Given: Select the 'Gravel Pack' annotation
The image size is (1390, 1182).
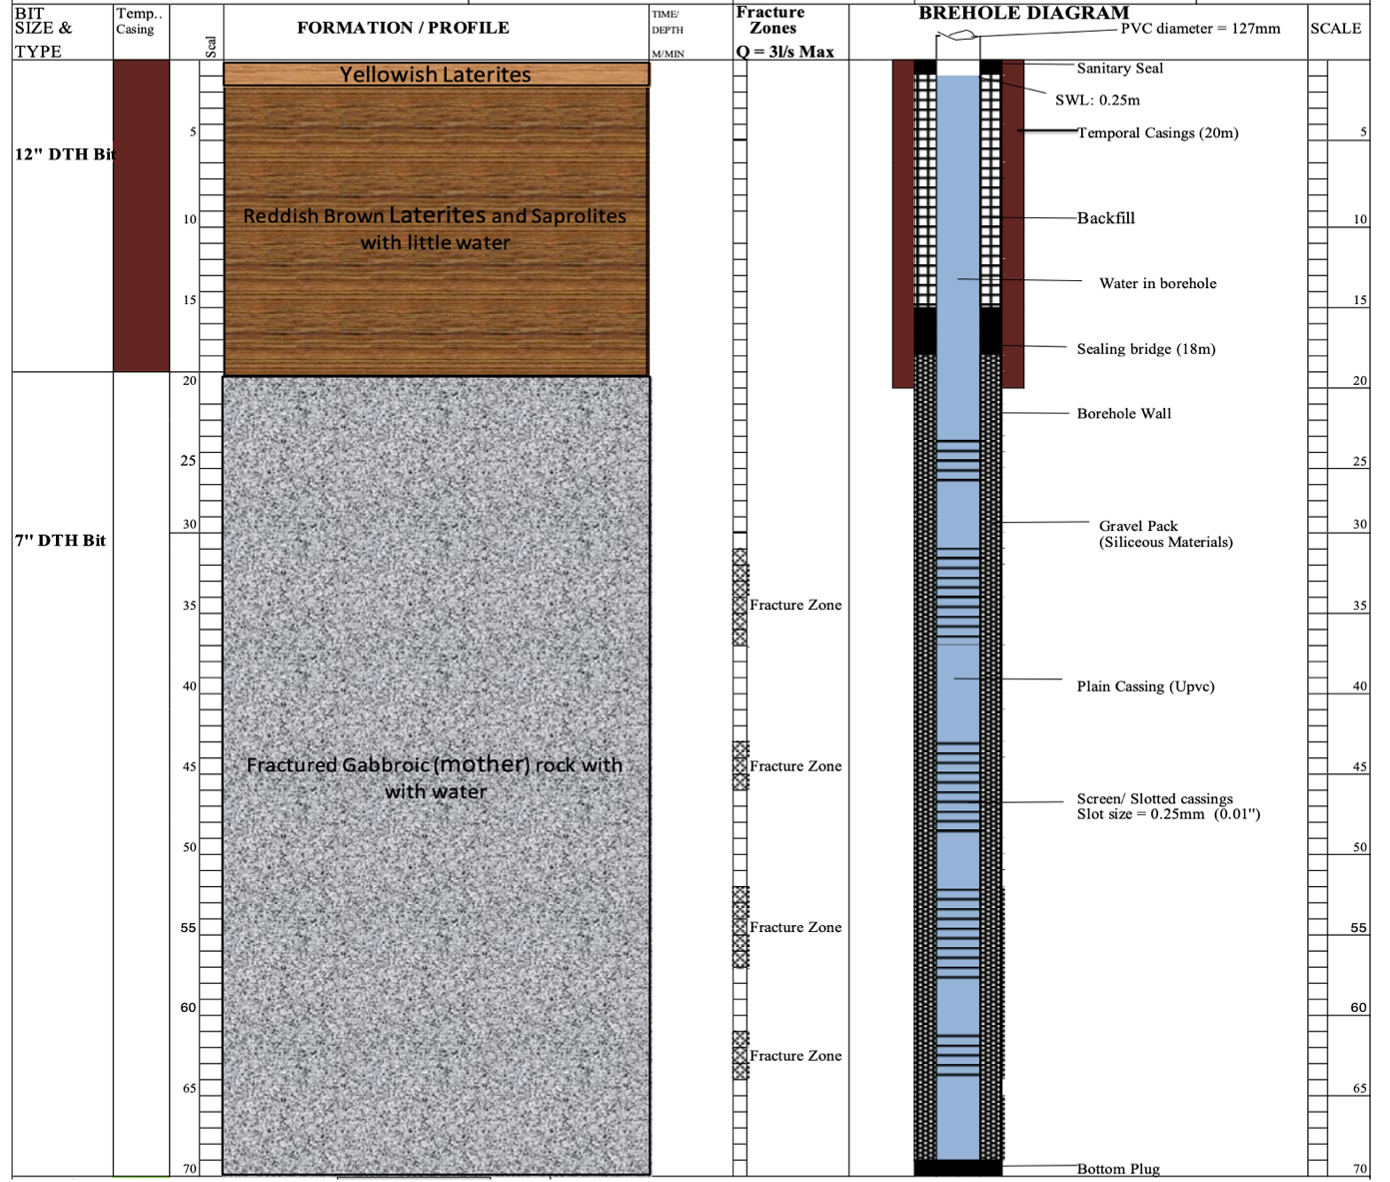Looking at the screenshot, I should [1138, 526].
